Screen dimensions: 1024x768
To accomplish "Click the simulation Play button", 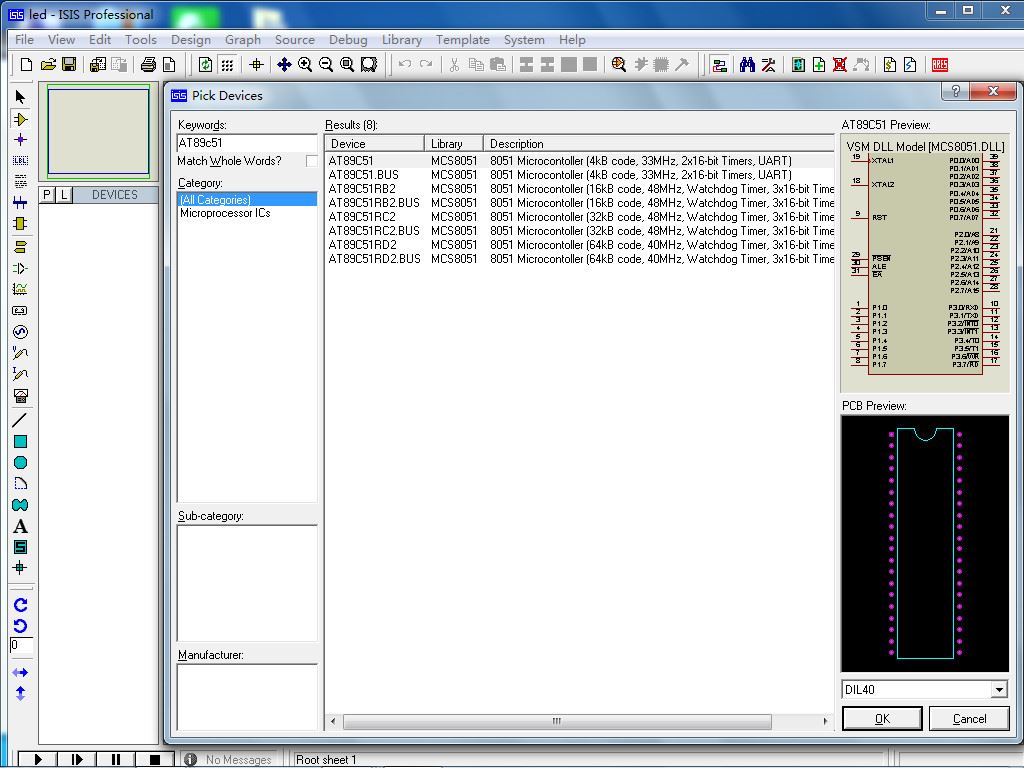I will (x=38, y=760).
